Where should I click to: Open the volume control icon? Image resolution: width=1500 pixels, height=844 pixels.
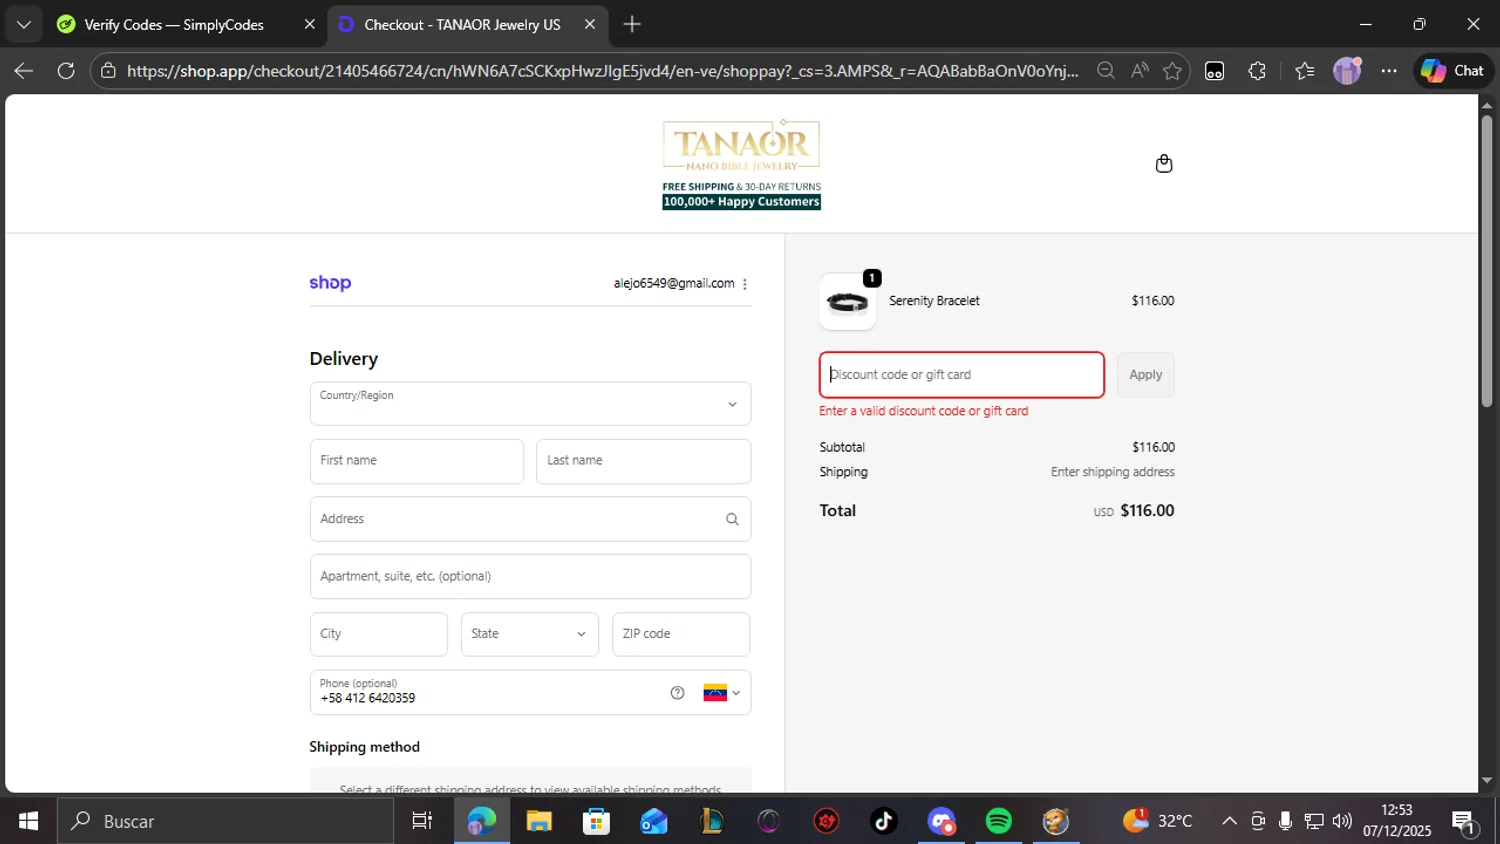click(1342, 821)
